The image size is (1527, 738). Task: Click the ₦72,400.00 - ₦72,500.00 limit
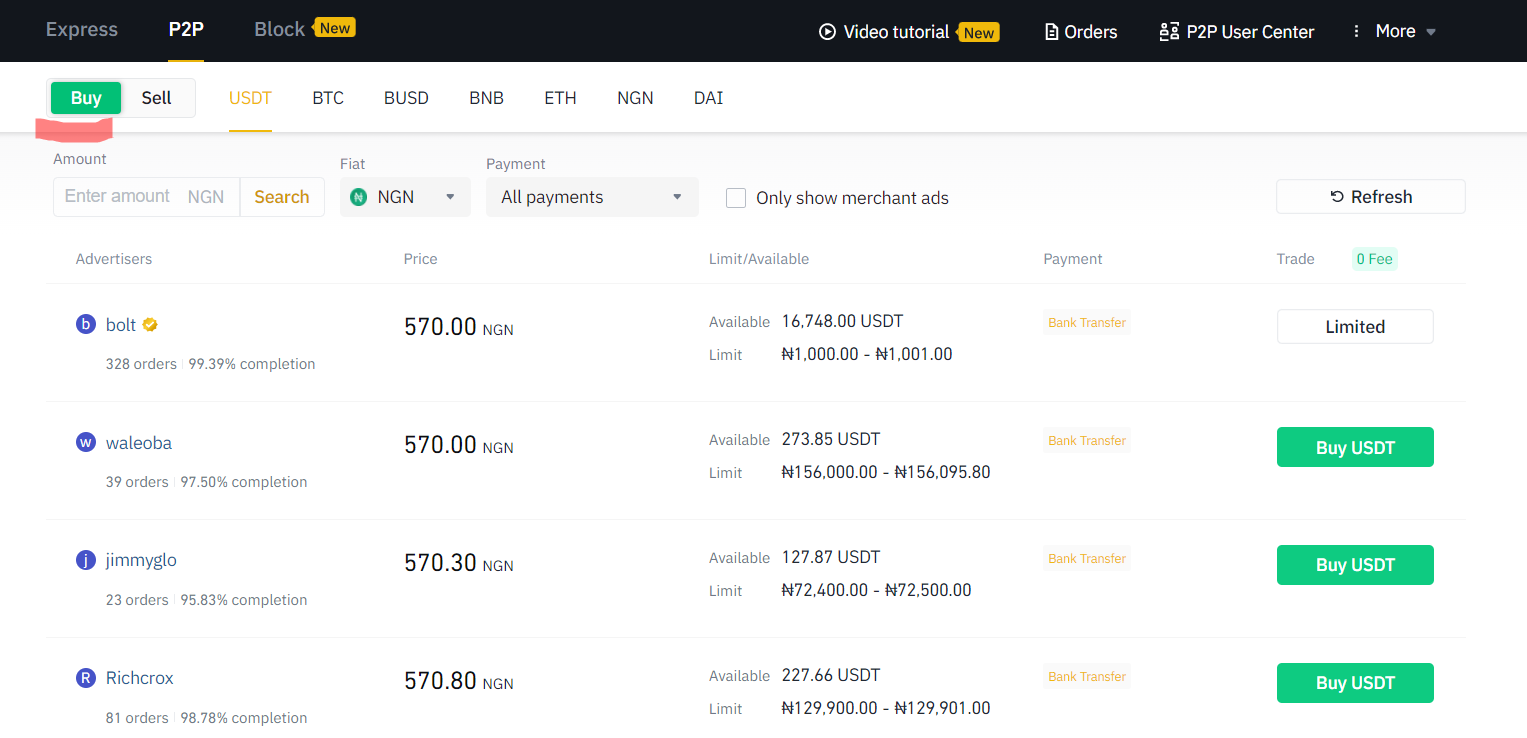[876, 590]
